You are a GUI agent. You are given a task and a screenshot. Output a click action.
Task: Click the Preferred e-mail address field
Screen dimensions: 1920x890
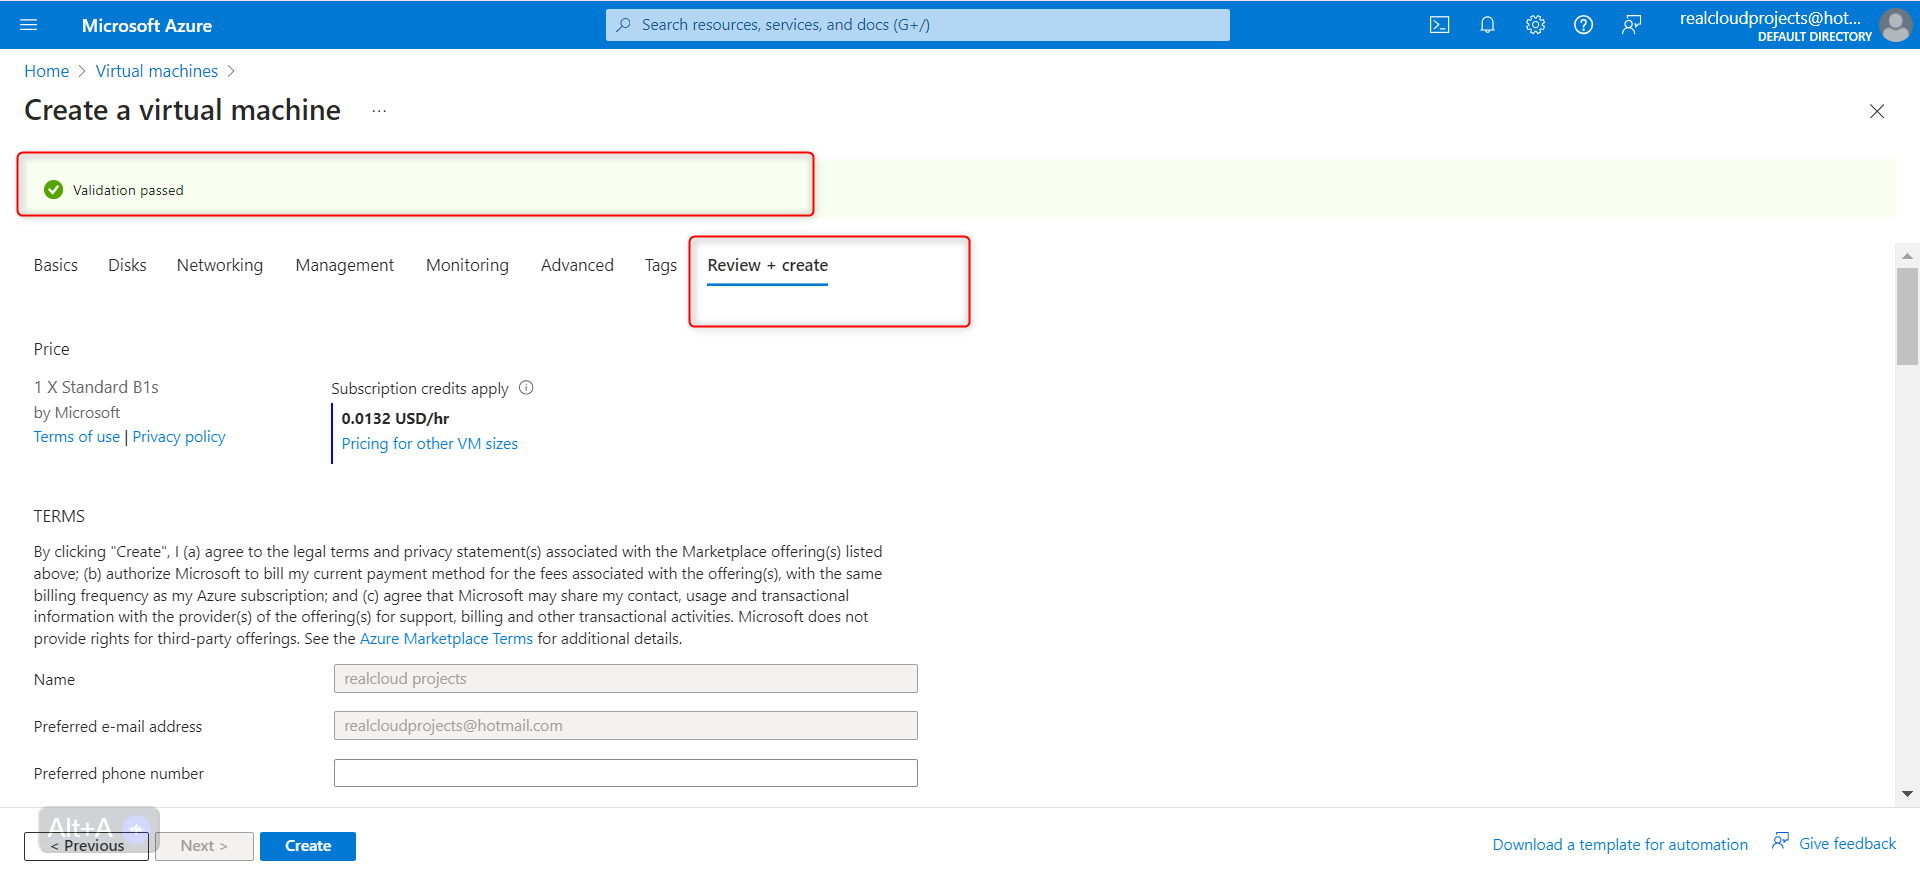coord(626,726)
